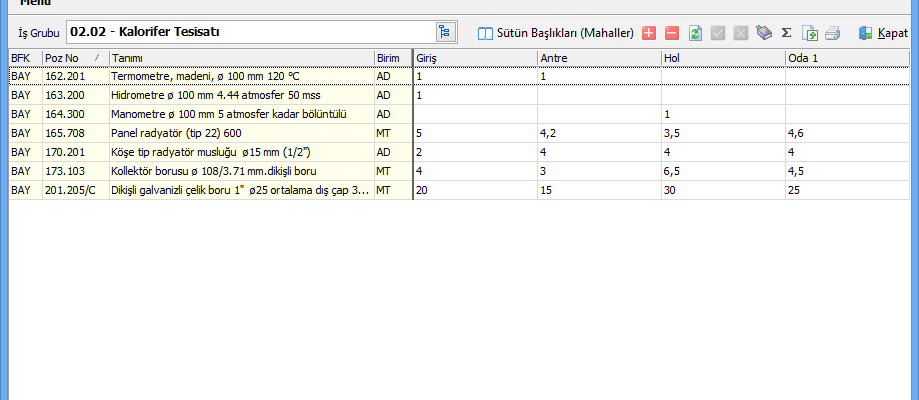Click the red minus delete row icon
Image resolution: width=919 pixels, height=400 pixels.
tap(671, 33)
